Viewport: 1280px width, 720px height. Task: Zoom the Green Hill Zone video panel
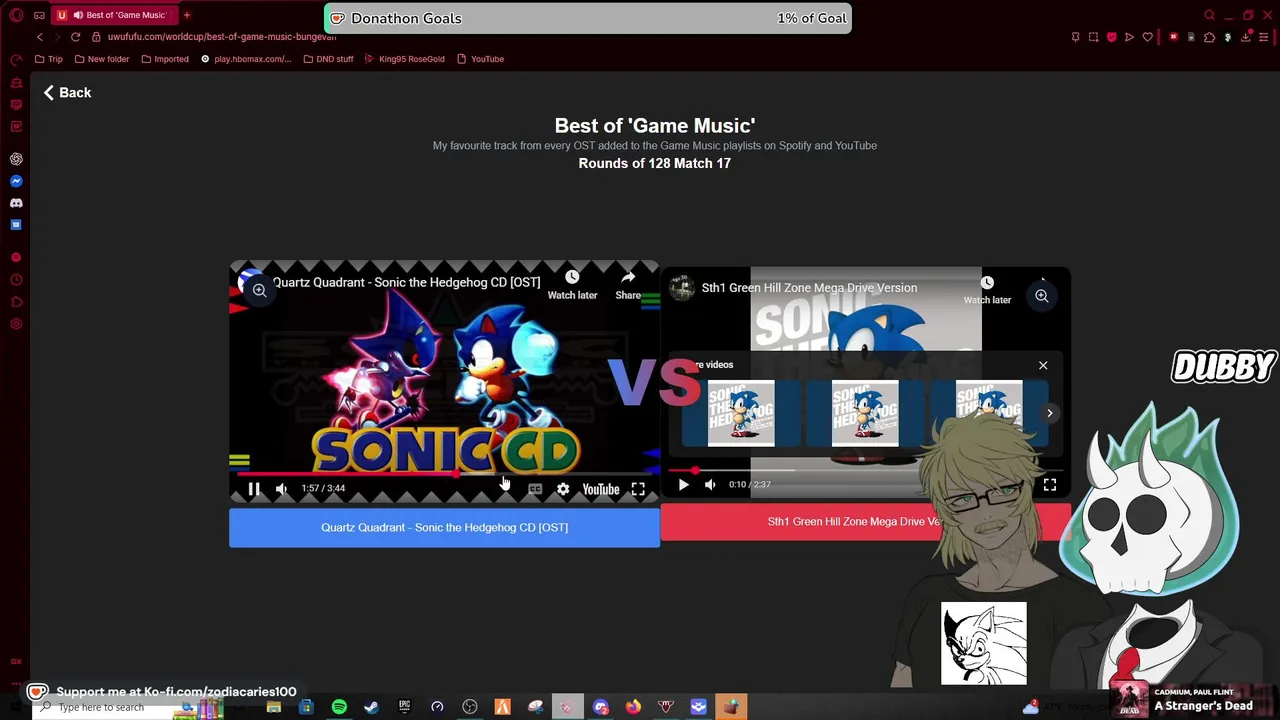coord(1041,296)
